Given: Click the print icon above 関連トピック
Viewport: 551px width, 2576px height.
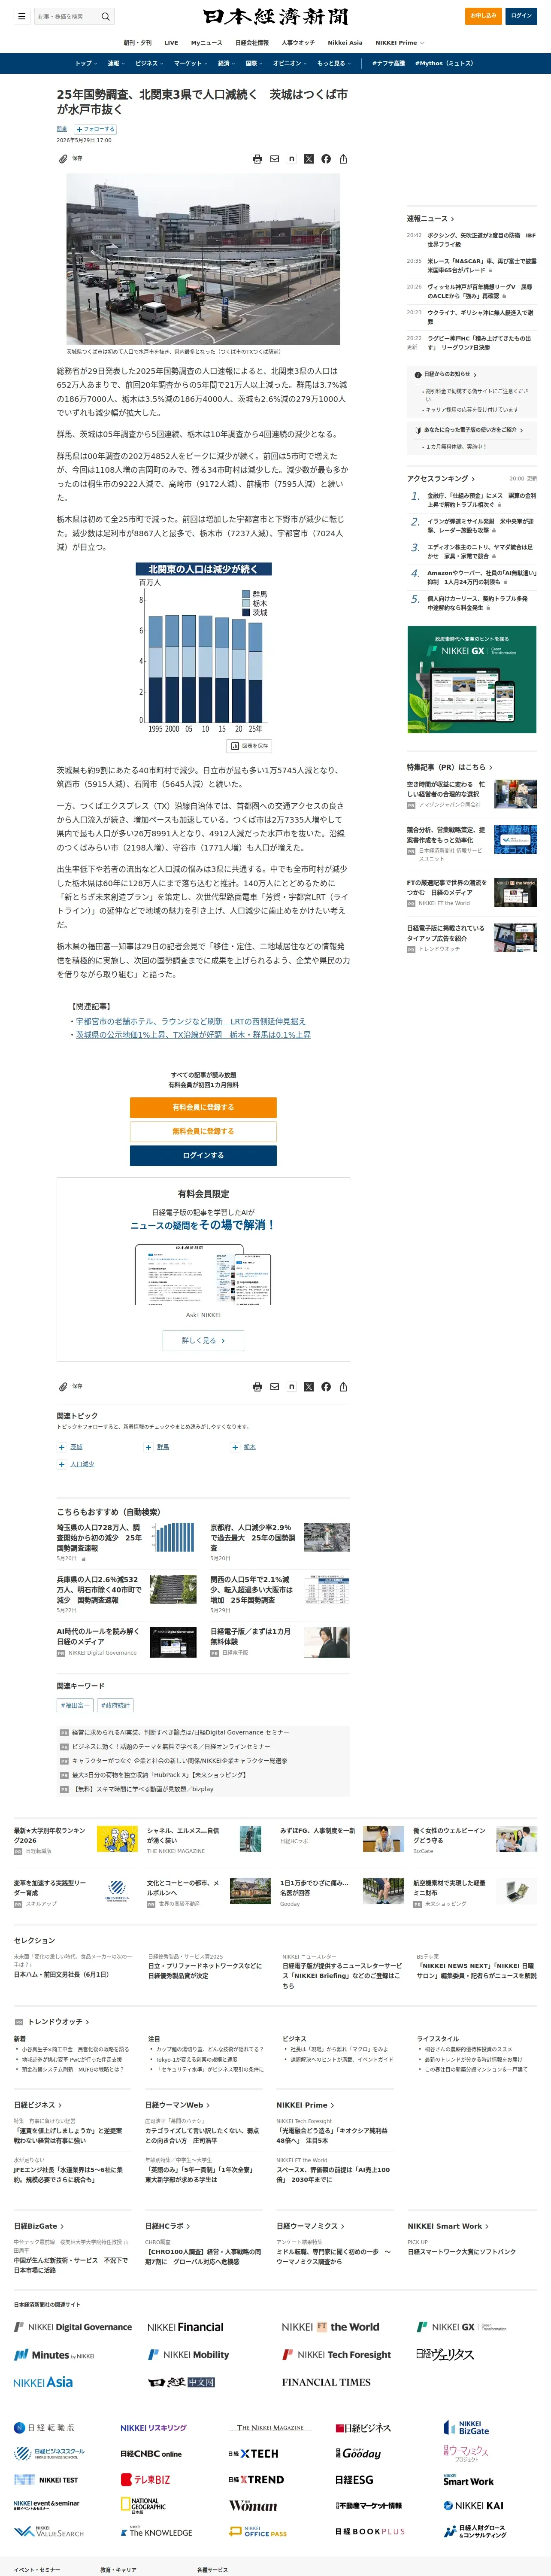Looking at the screenshot, I should click(257, 1387).
